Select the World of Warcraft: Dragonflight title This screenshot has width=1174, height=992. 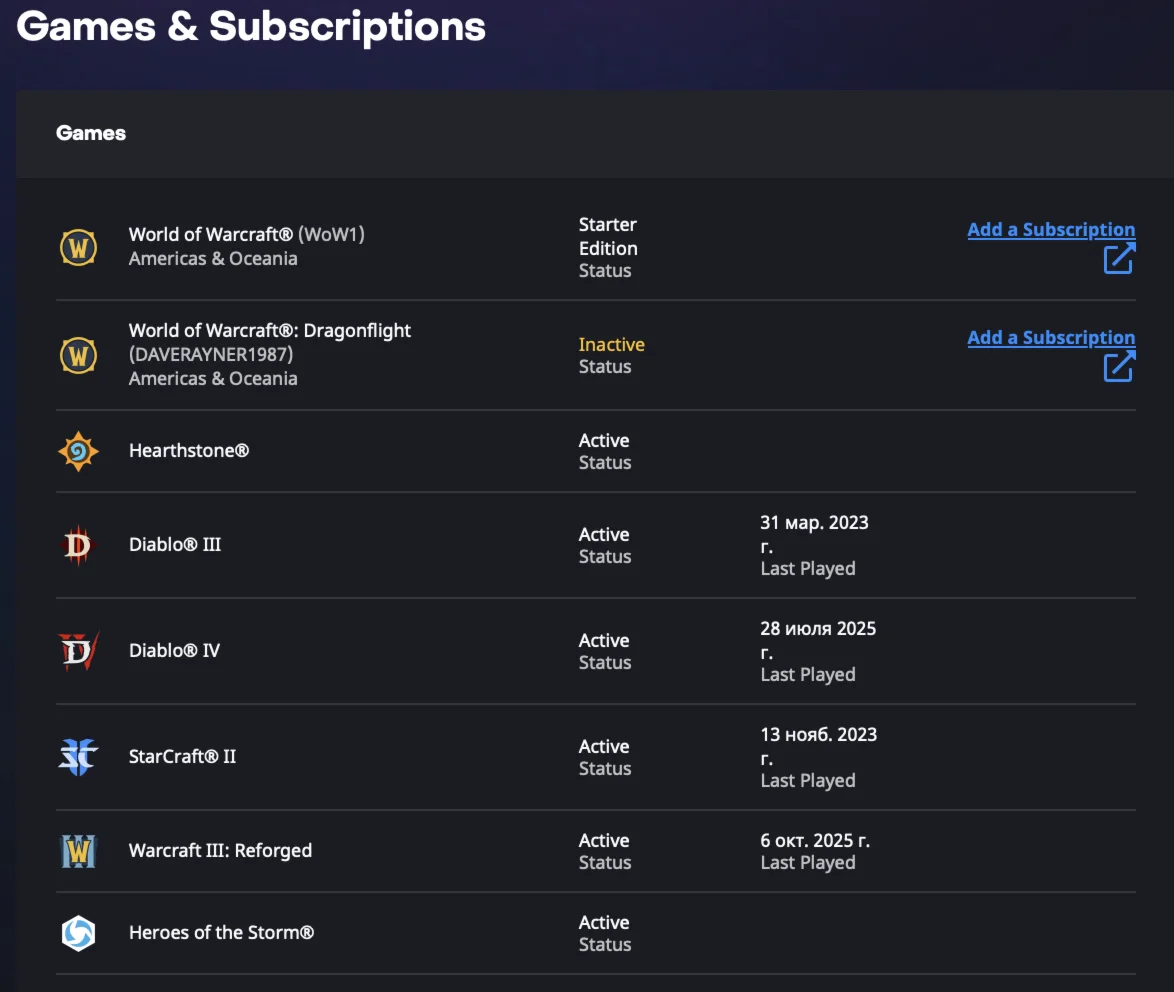270,330
